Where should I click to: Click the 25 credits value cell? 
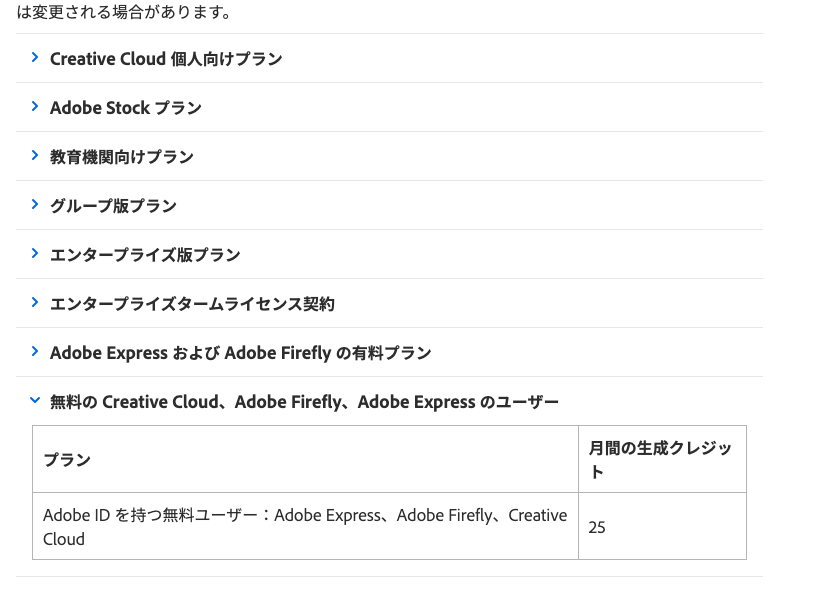click(x=662, y=526)
